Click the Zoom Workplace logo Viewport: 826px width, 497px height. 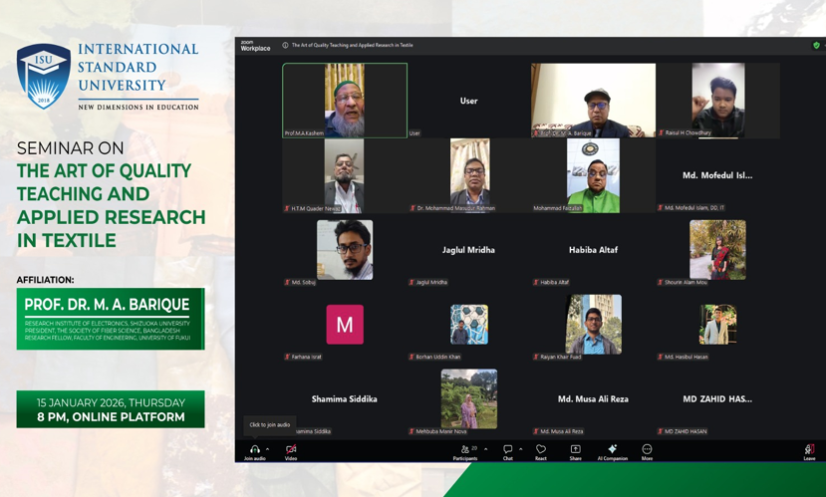click(x=255, y=46)
